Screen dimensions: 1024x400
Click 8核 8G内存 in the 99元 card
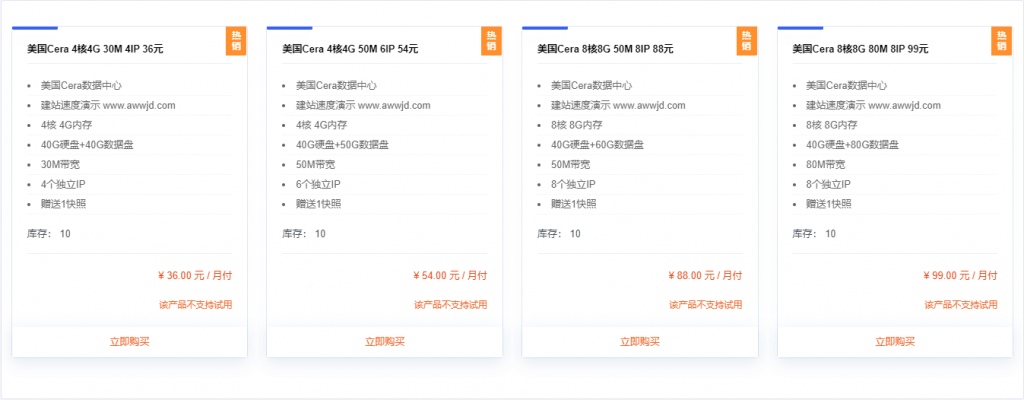(x=832, y=125)
